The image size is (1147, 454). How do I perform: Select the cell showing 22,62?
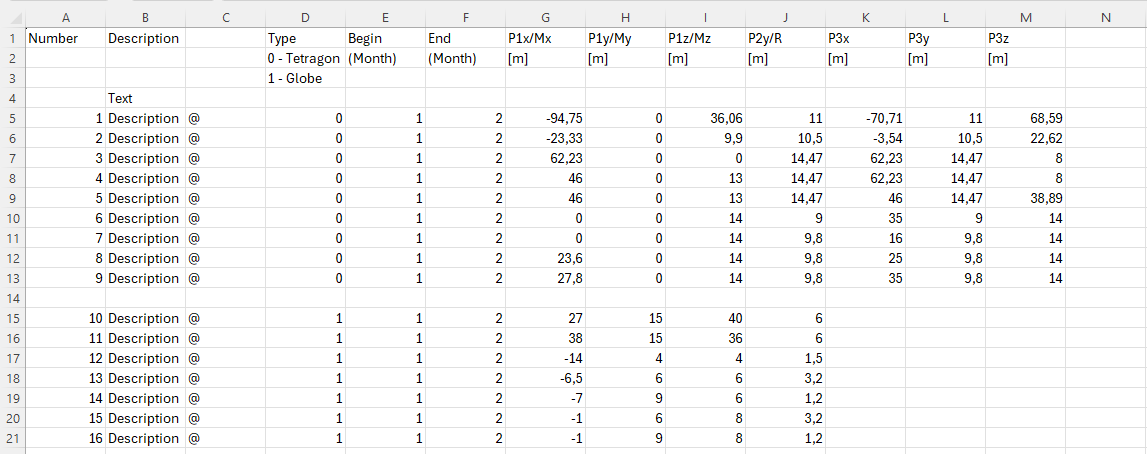point(1025,138)
